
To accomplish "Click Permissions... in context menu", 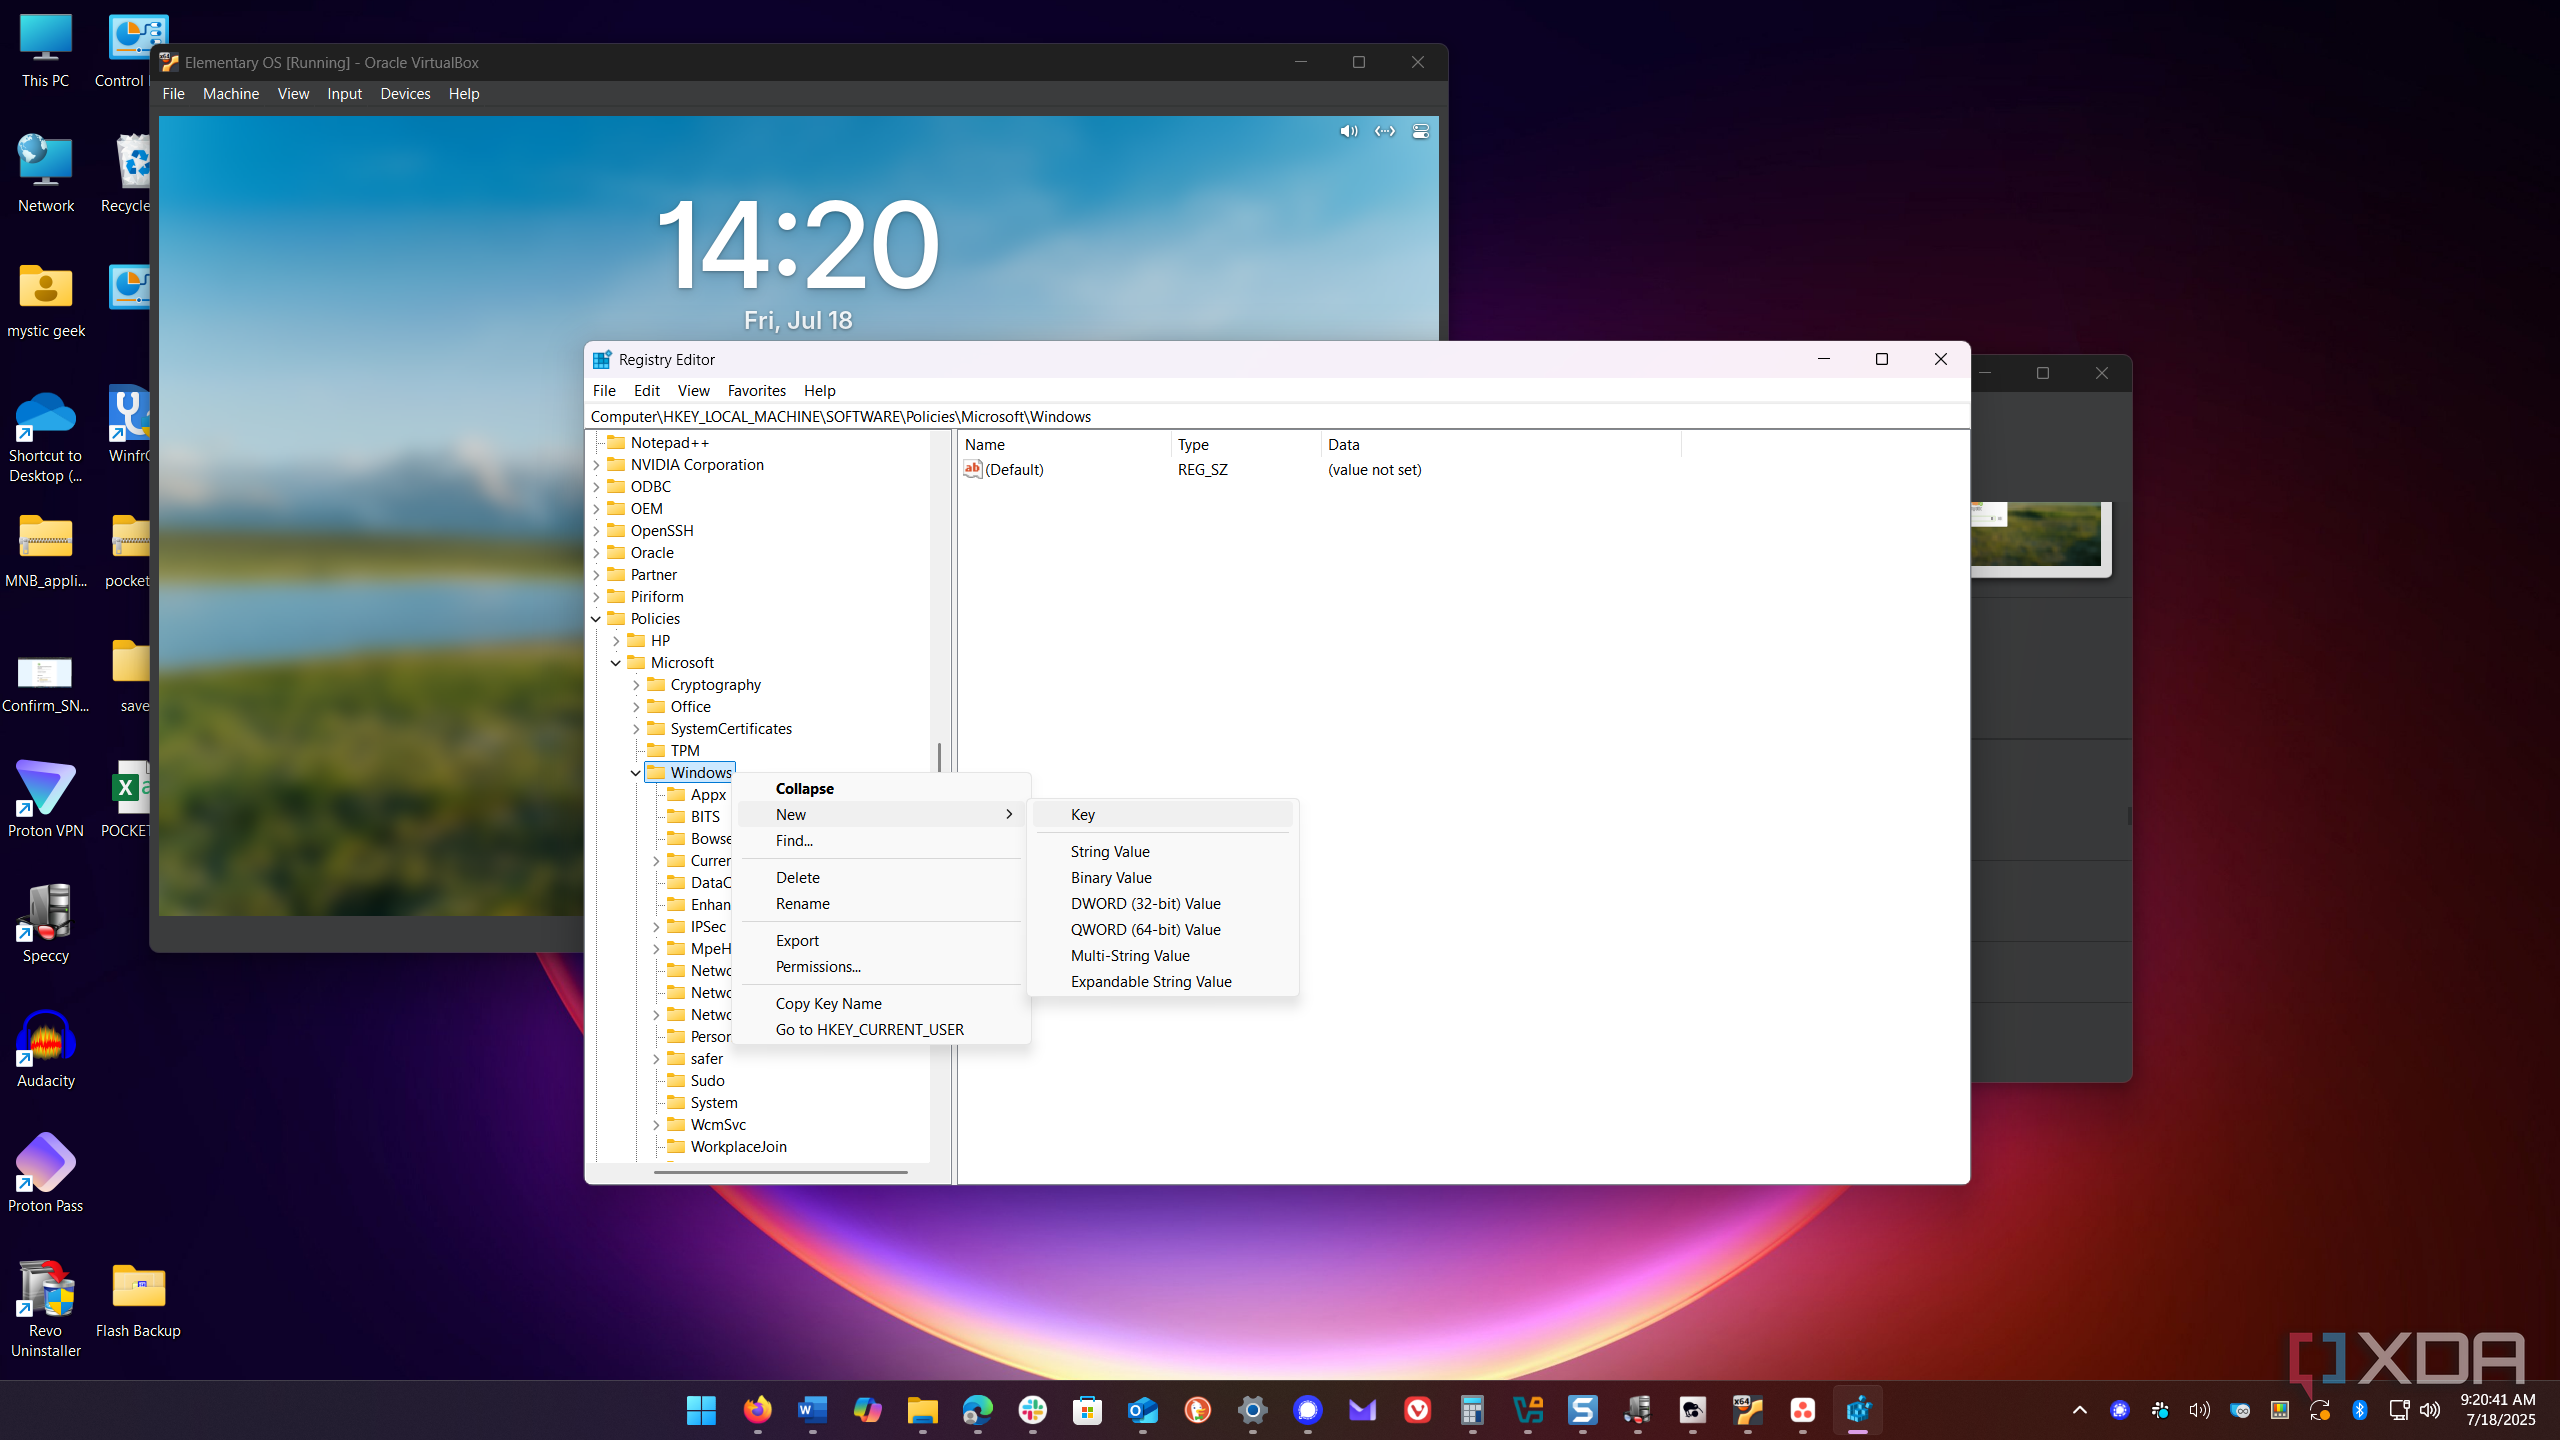I will point(818,966).
